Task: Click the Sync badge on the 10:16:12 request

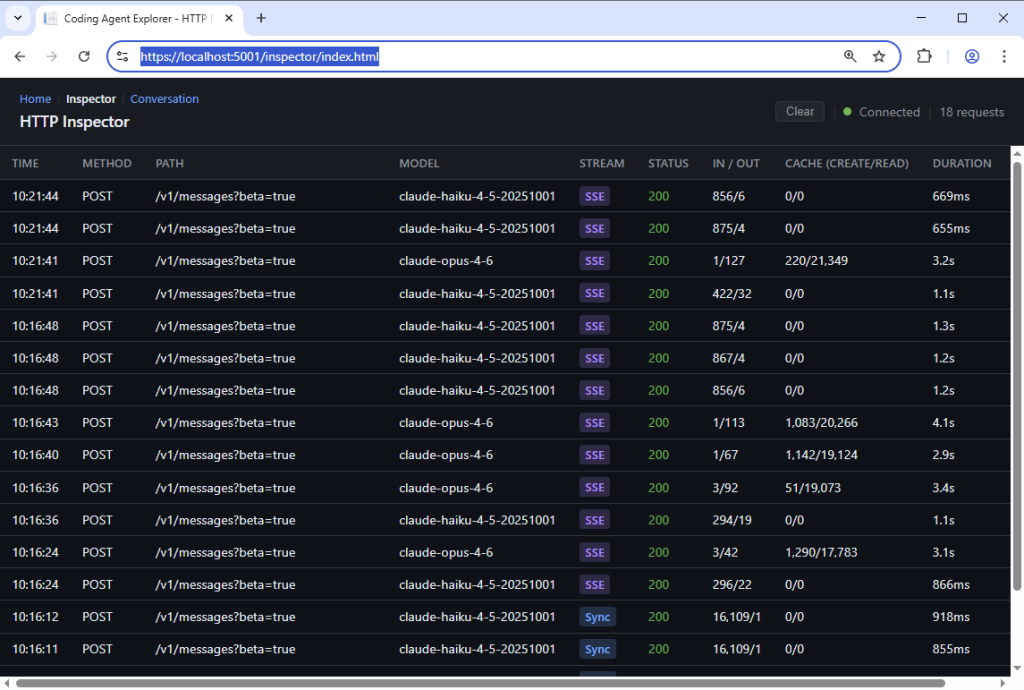Action: pos(597,617)
